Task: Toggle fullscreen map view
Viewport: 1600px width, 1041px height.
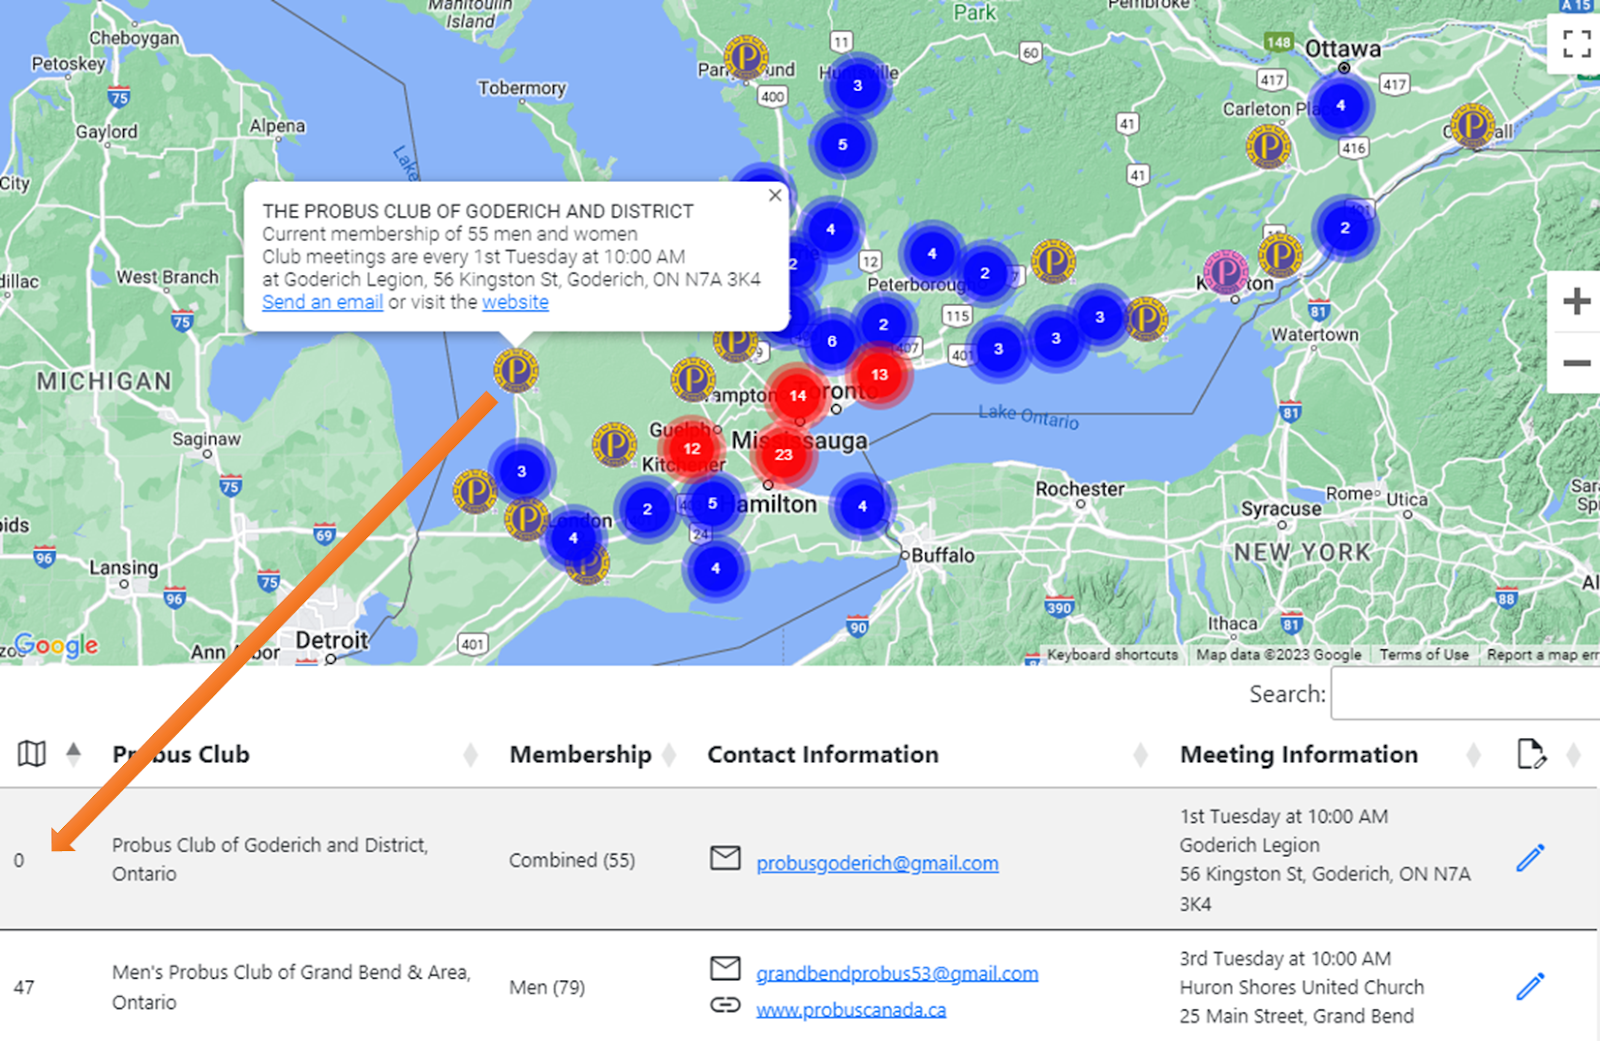Action: 1576,44
